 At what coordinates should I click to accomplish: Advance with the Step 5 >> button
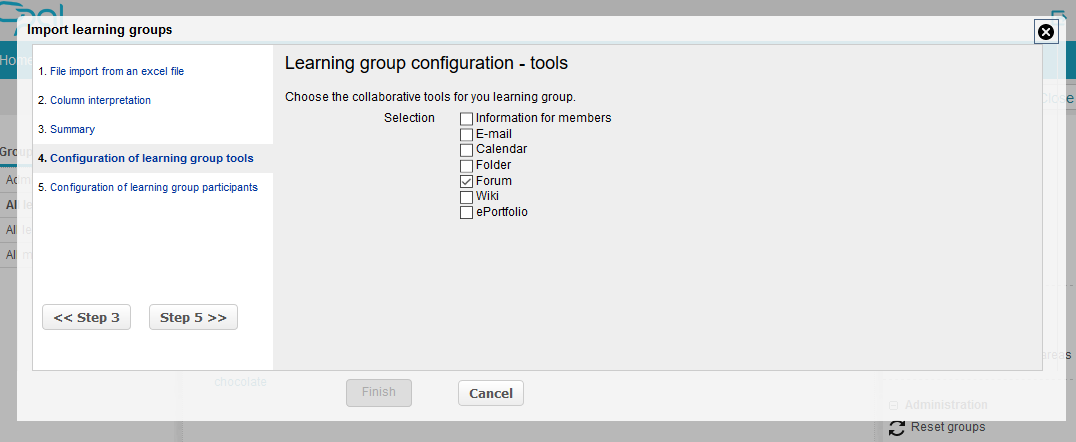193,318
